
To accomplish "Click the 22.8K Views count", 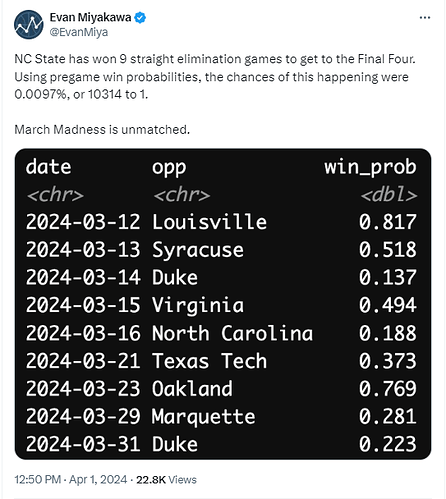I will pyautogui.click(x=166, y=480).
